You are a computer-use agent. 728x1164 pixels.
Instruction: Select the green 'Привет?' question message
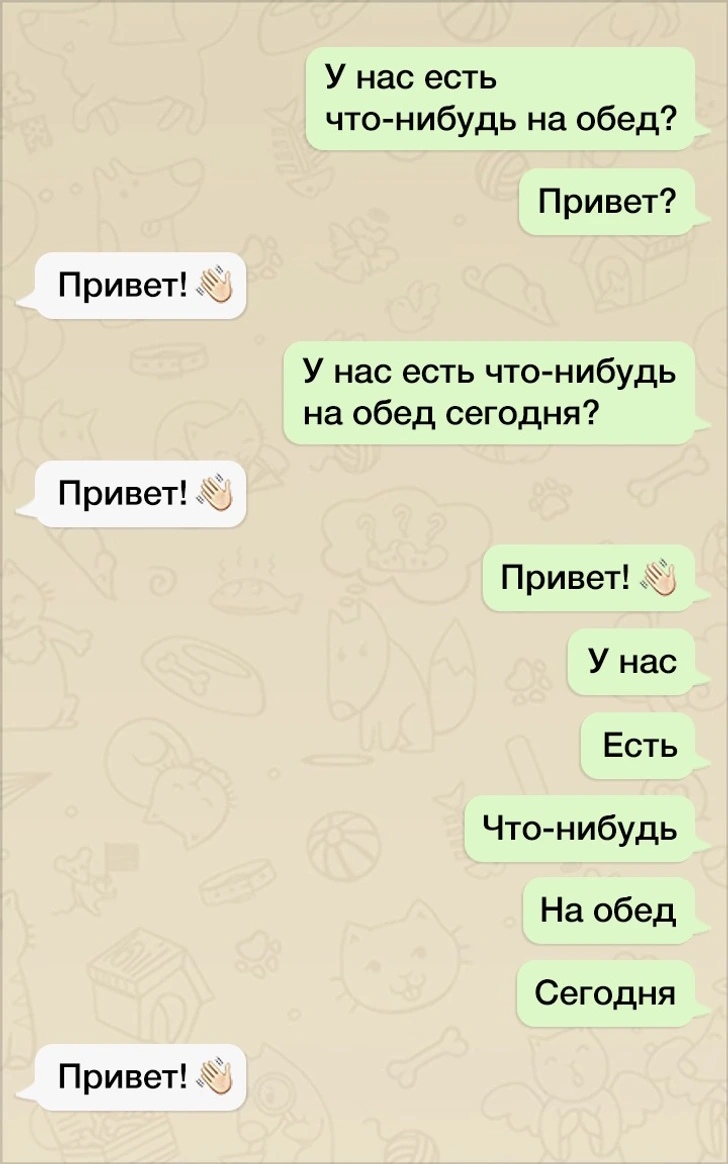(x=606, y=201)
